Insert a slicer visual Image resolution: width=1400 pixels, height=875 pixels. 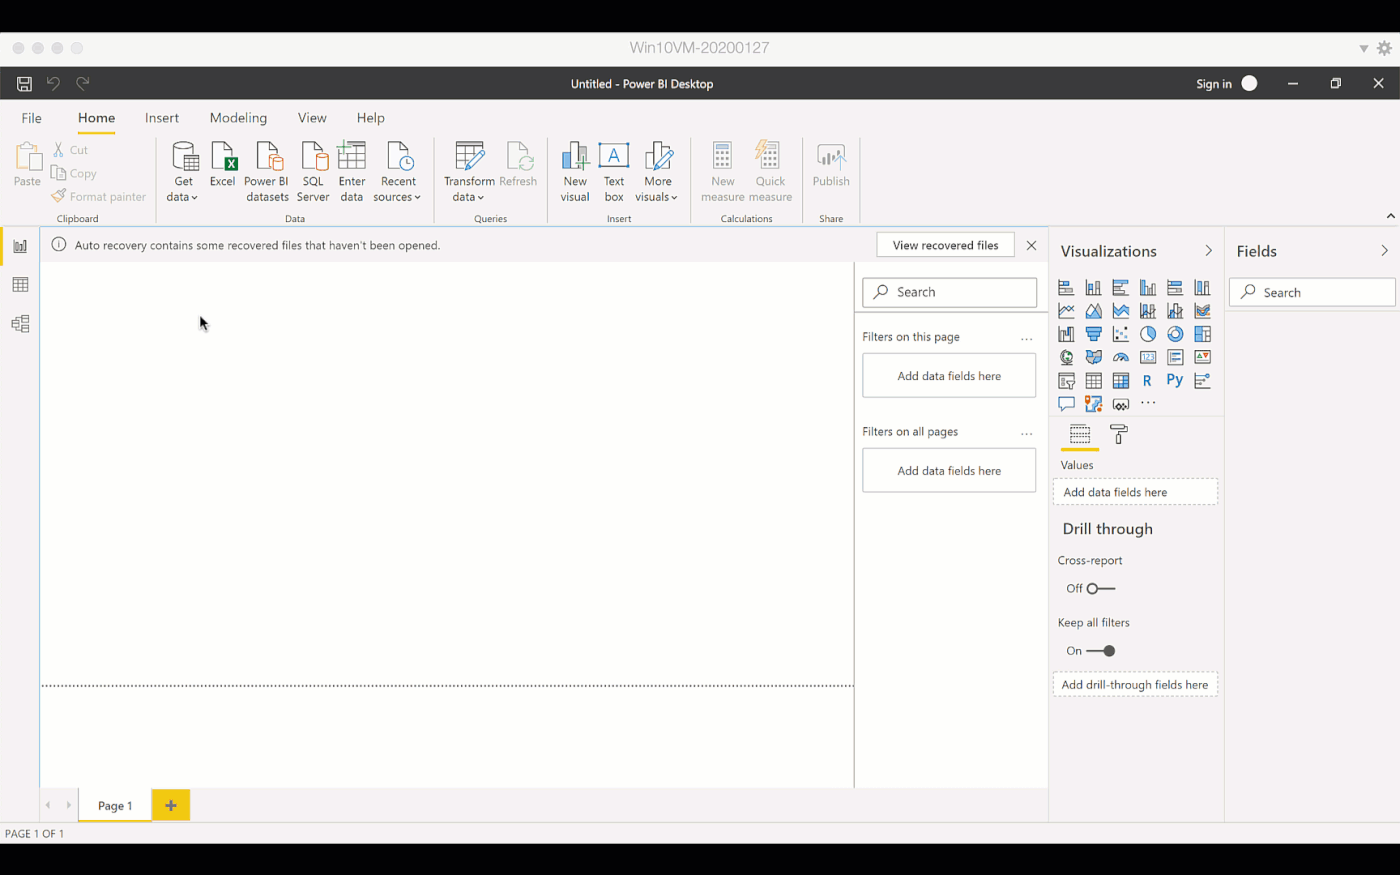[x=1067, y=381]
